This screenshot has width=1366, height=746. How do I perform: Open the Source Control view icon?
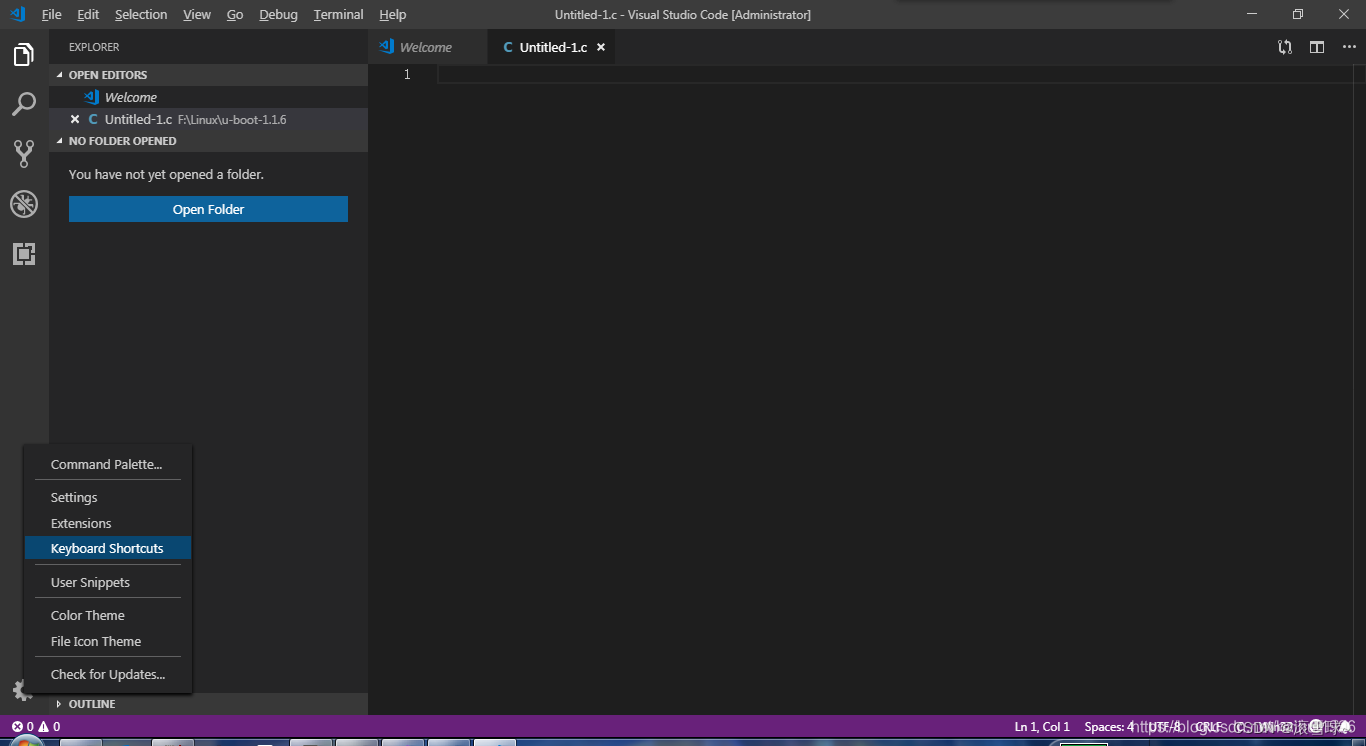[24, 153]
